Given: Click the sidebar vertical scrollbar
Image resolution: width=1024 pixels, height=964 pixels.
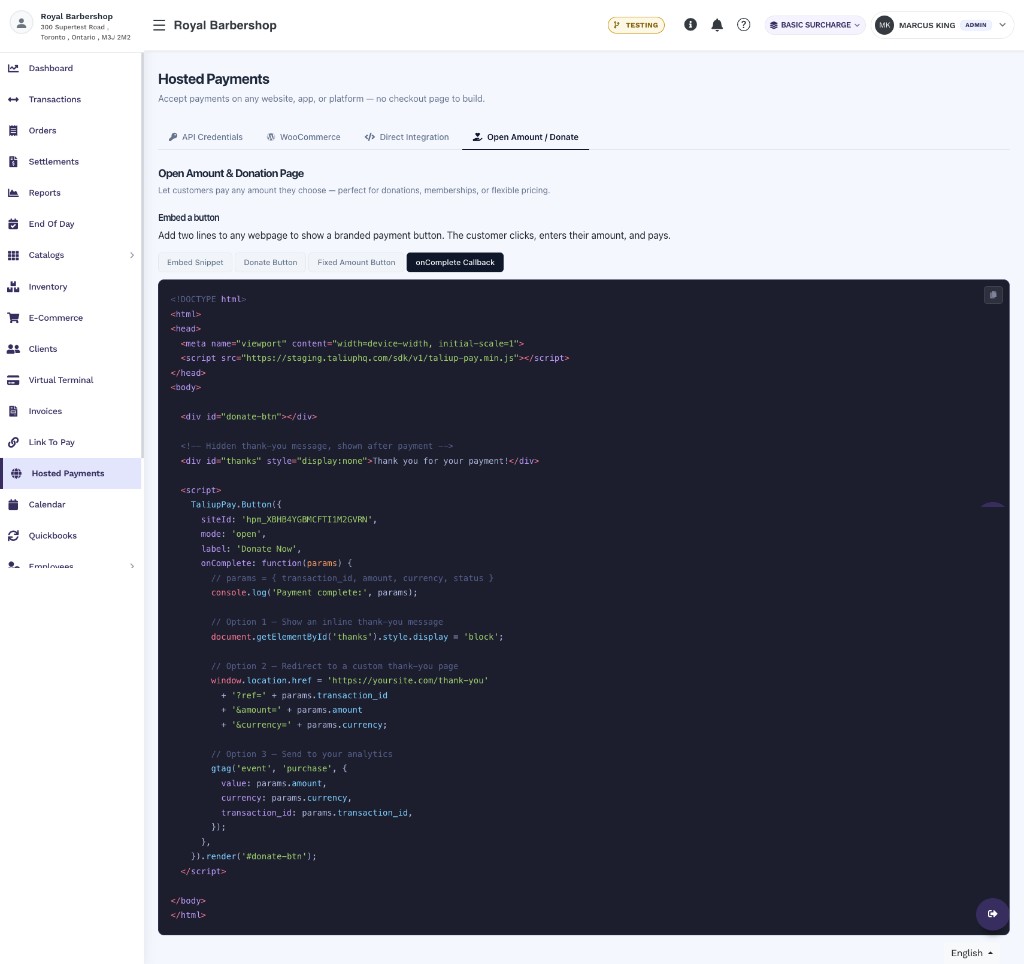Looking at the screenshot, I should pos(142,255).
